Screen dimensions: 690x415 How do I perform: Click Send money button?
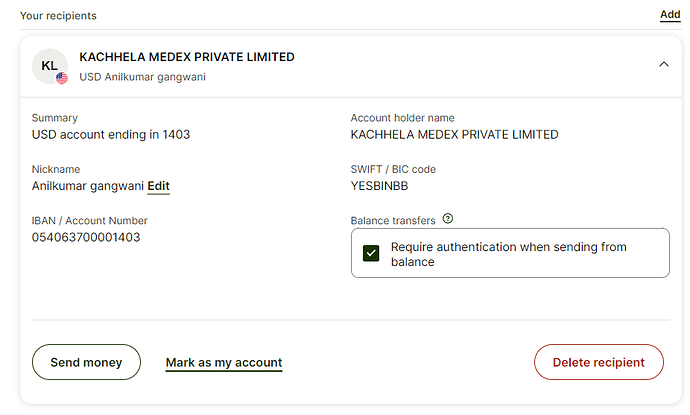(x=86, y=362)
